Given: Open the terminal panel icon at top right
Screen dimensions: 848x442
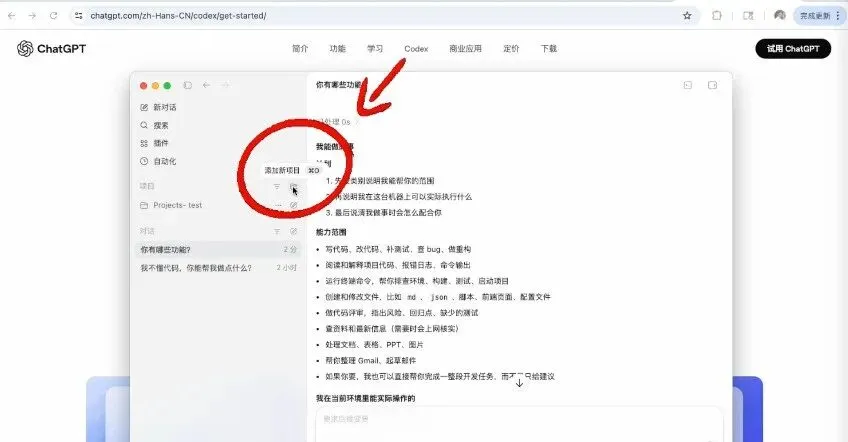Looking at the screenshot, I should tap(687, 85).
